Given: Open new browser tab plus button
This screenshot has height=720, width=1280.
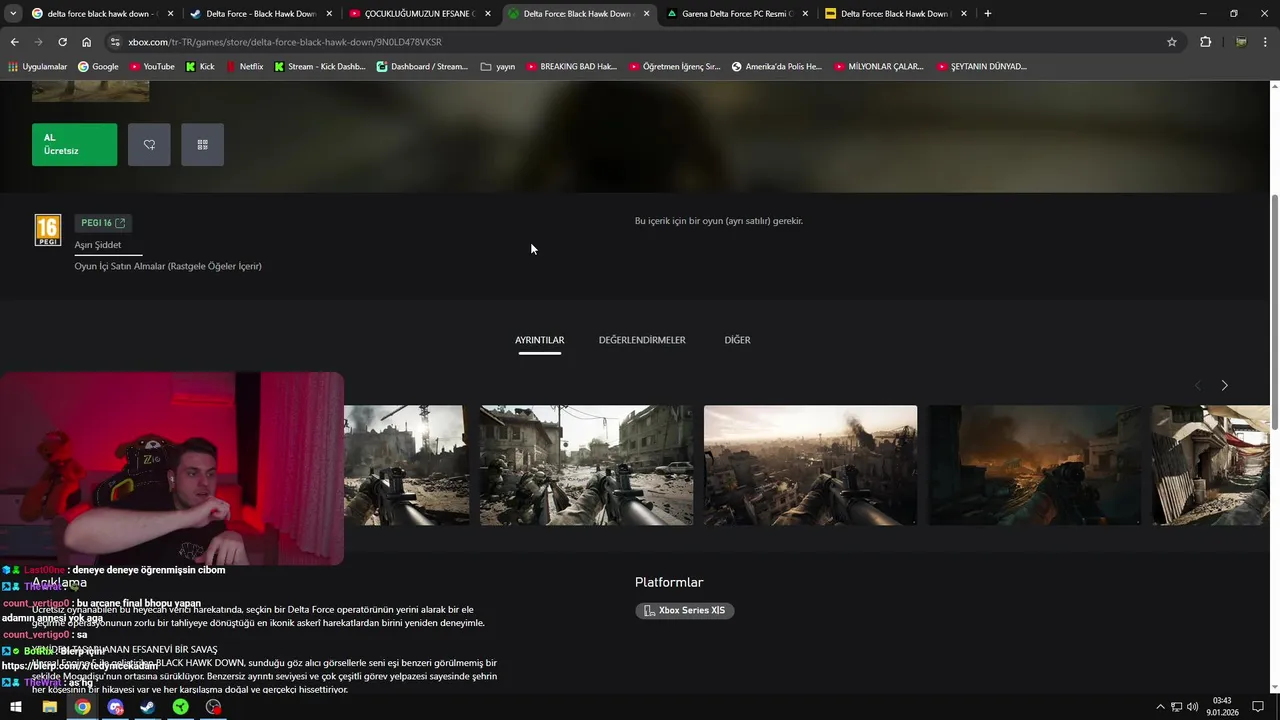Looking at the screenshot, I should click(x=988, y=14).
